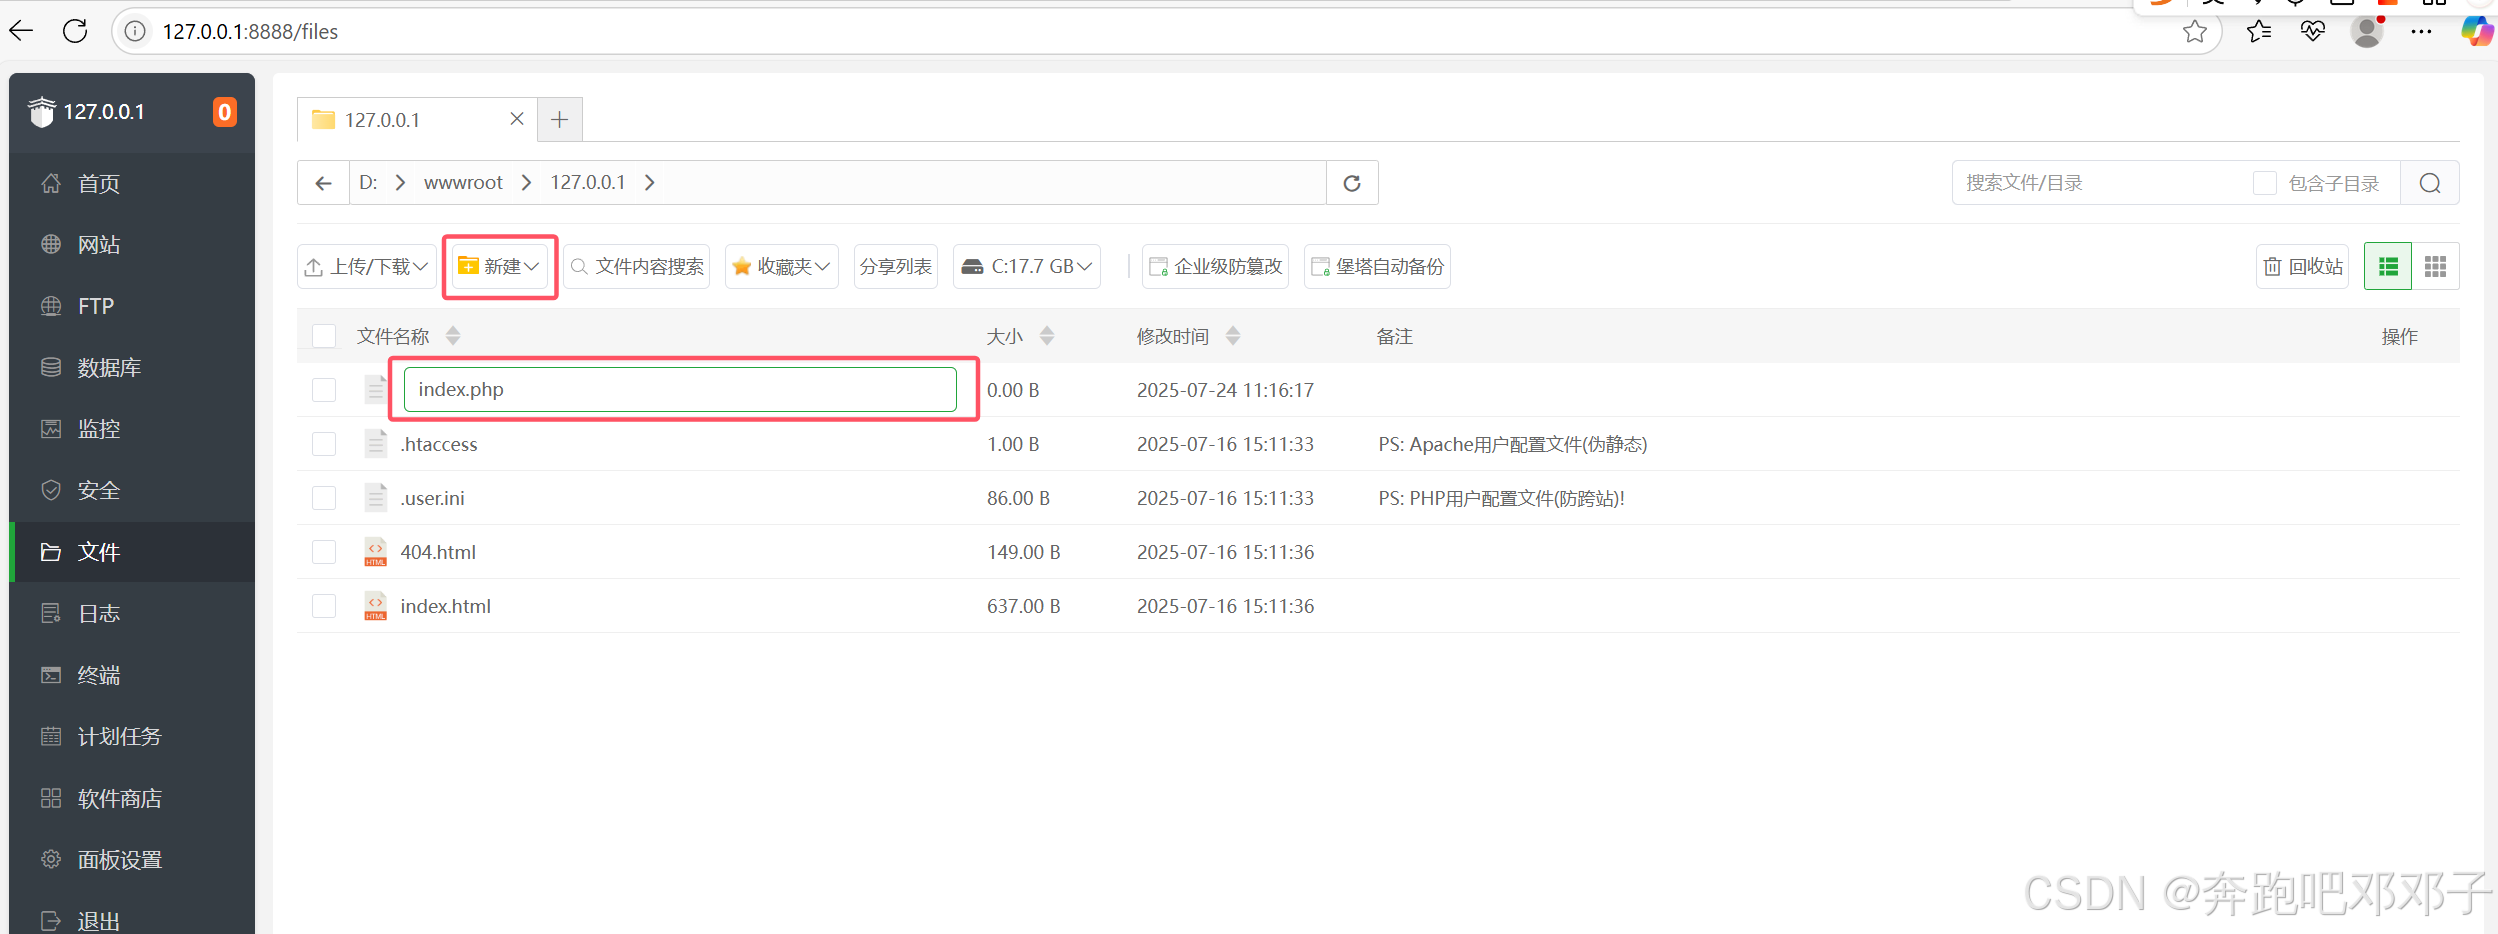Open the favorites (收藏夹) dropdown

[782, 267]
